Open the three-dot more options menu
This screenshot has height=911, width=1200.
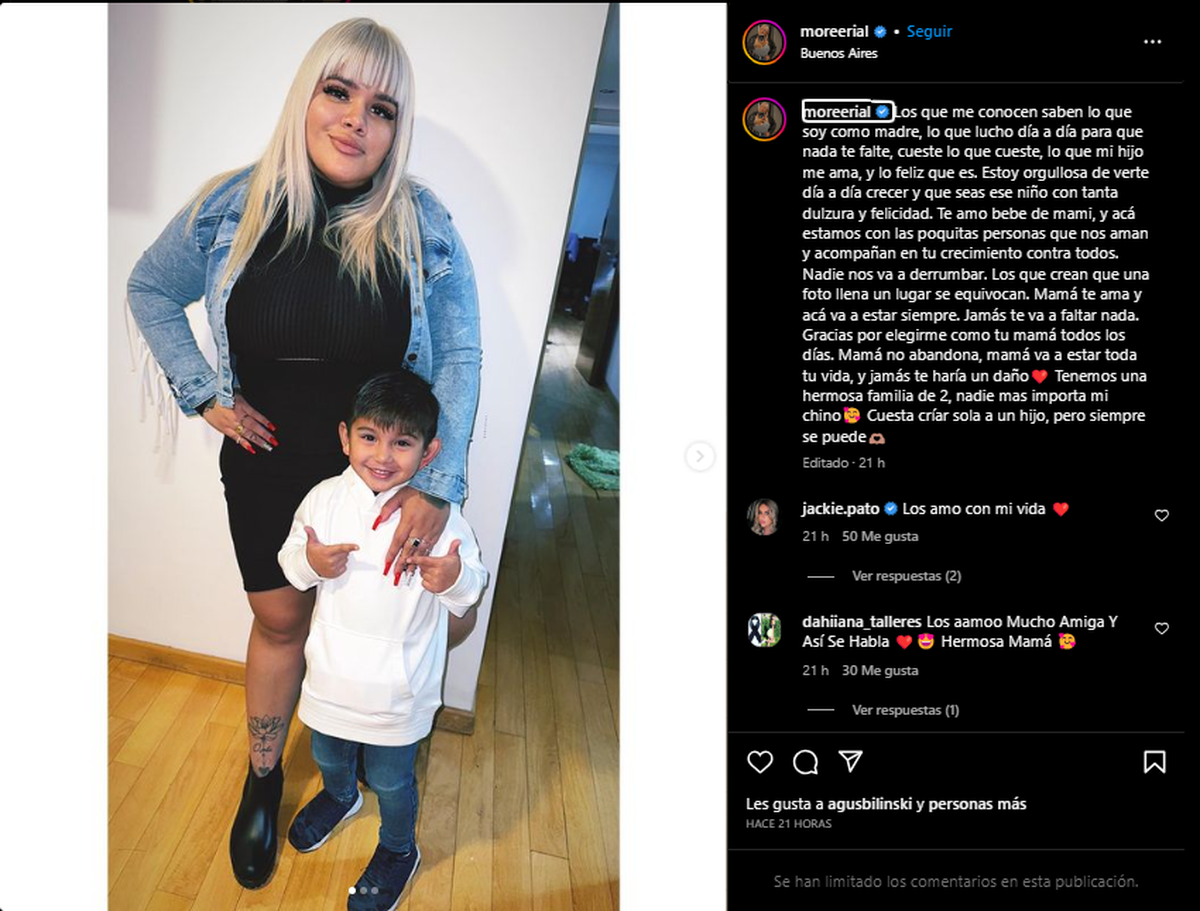(1152, 42)
